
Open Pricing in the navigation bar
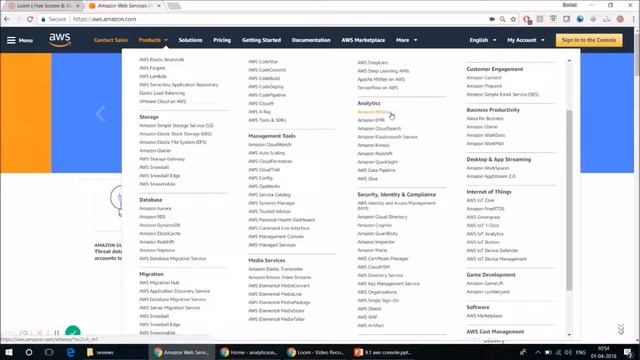click(x=222, y=40)
